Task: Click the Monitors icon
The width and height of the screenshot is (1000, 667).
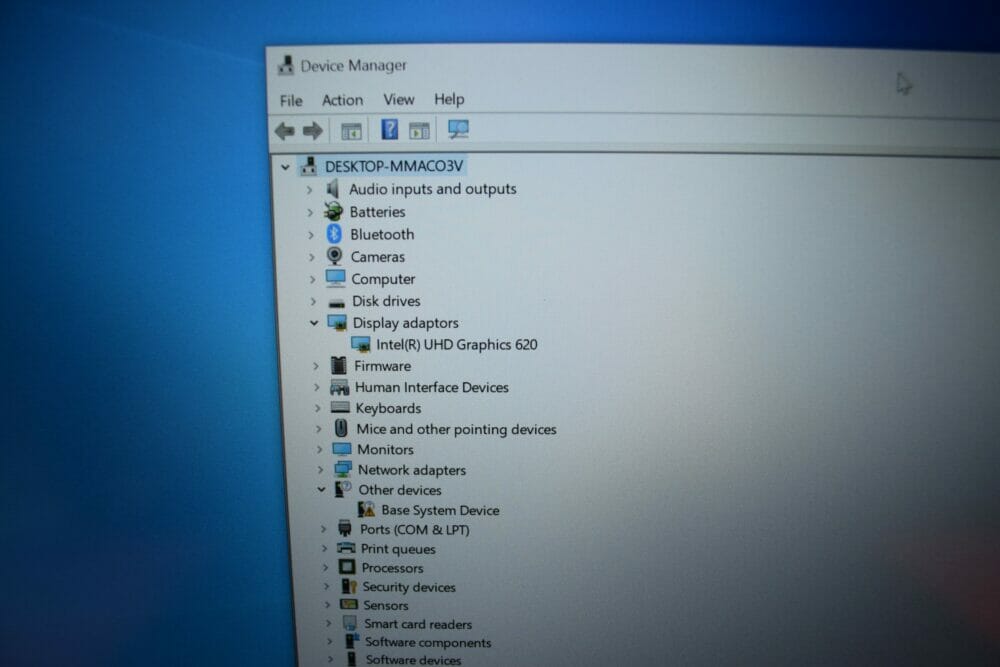Action: click(x=342, y=450)
